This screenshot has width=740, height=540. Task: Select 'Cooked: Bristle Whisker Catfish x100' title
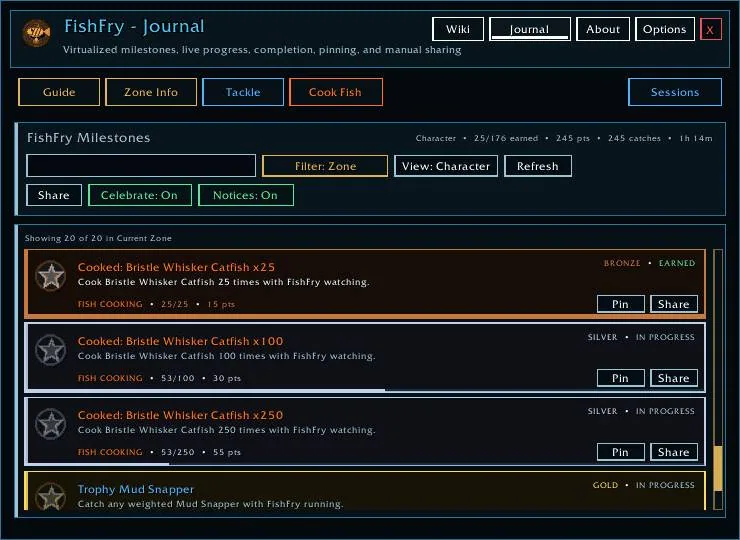pos(181,341)
